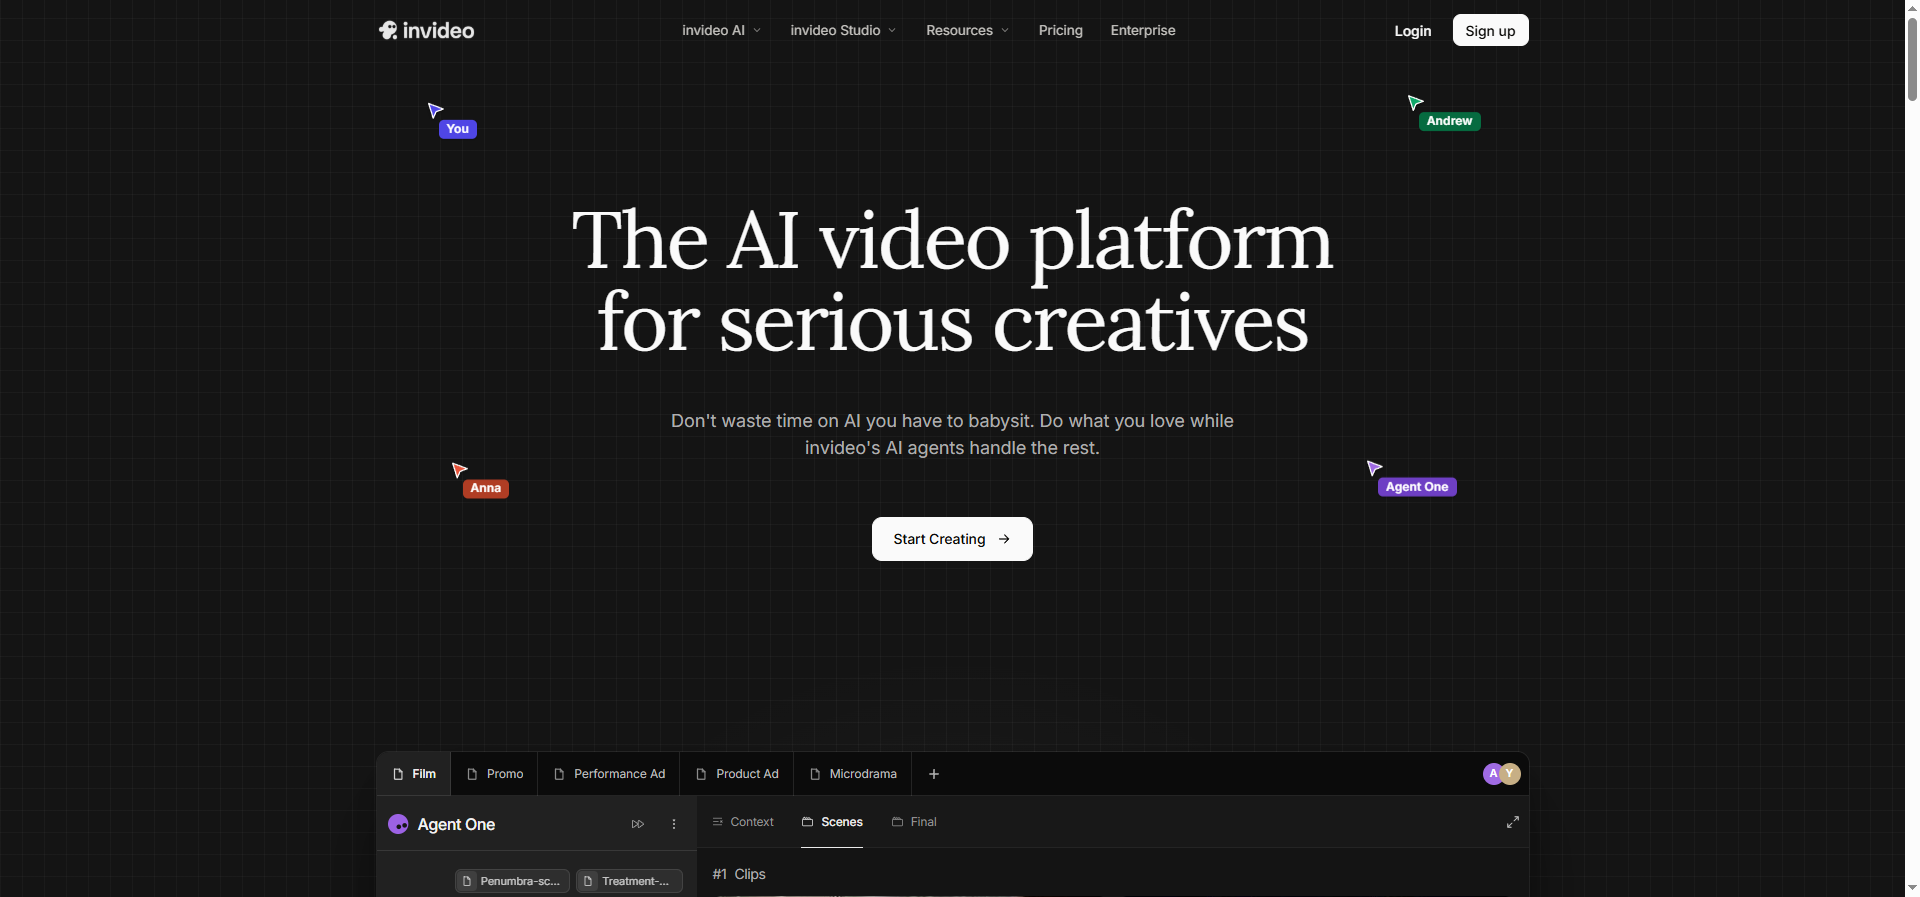1920x897 pixels.
Task: Open the Treatment-... file chip
Action: [x=629, y=881]
